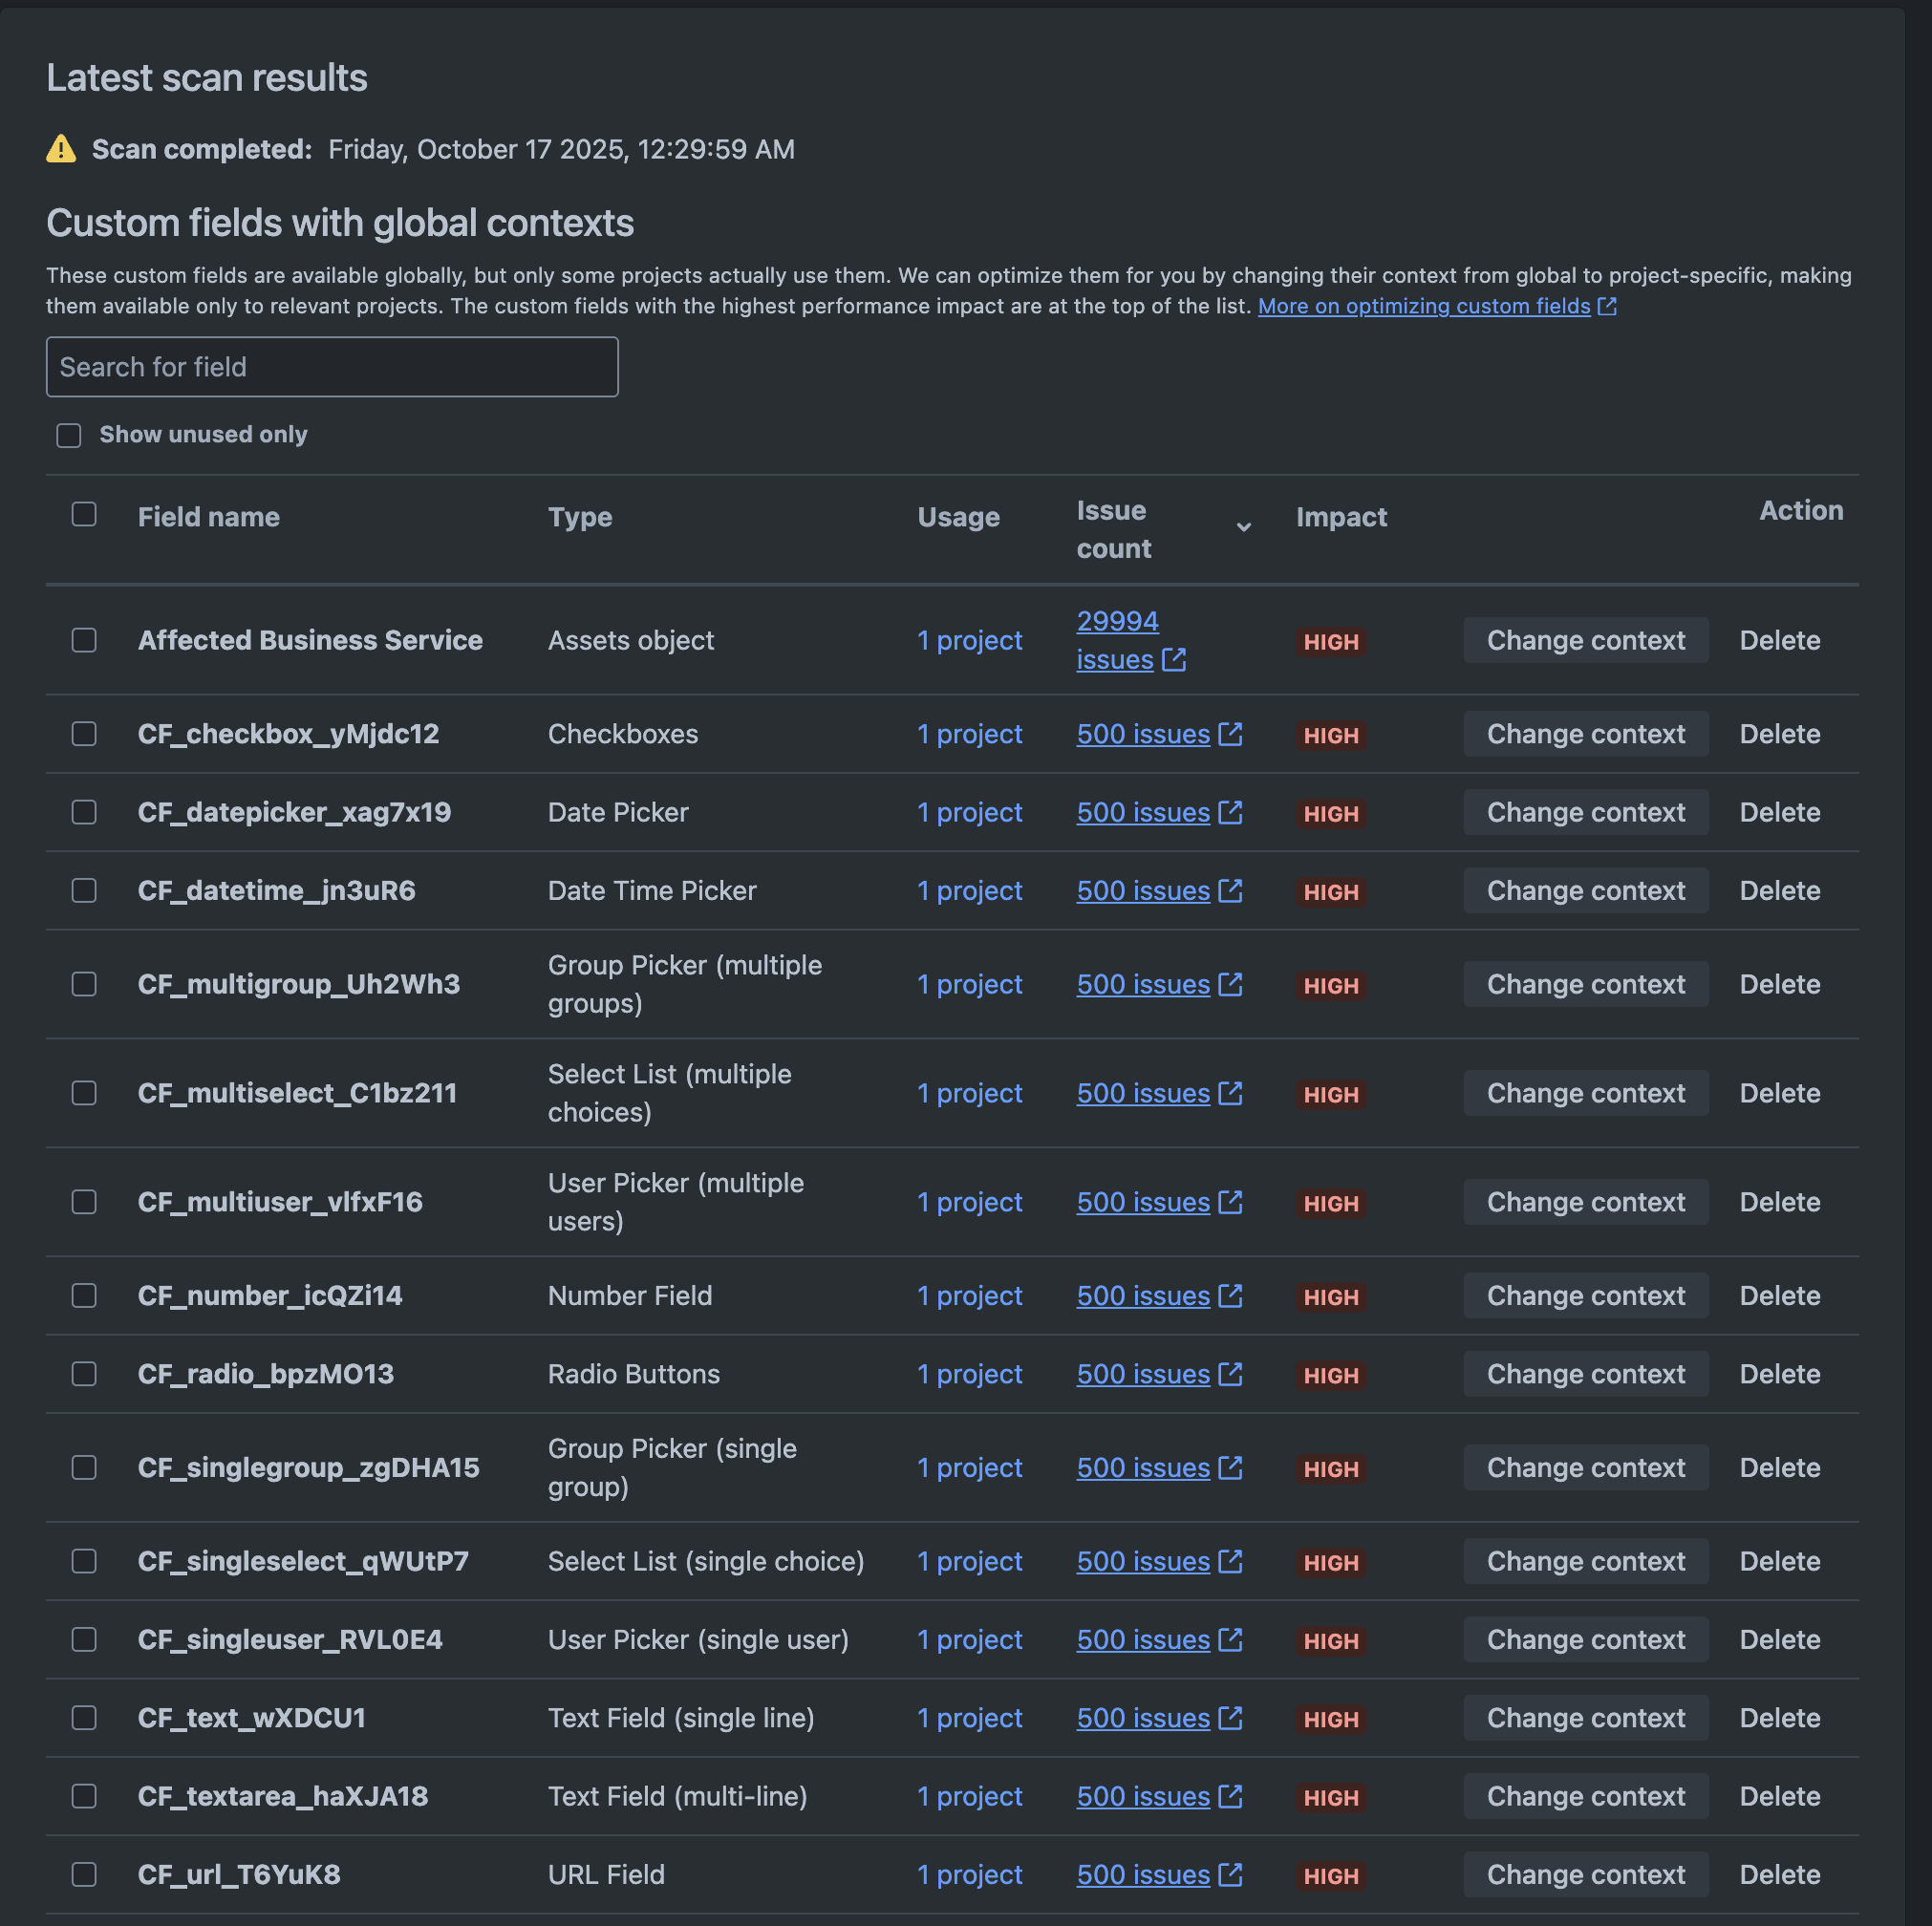Open external-link icon in CF_singleuser_RVL0E4 row
The width and height of the screenshot is (1932, 1926).
(x=1231, y=1639)
